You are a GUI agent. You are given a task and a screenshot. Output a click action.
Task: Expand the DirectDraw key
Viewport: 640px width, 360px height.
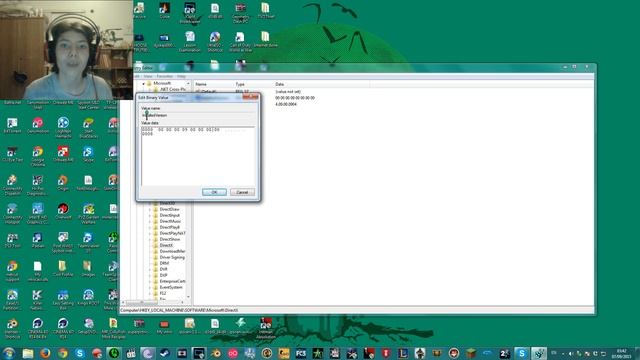tap(149, 209)
